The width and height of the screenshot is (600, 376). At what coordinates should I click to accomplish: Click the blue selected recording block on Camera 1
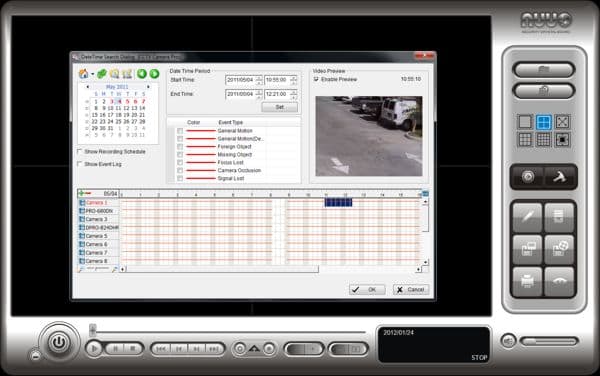pos(338,203)
